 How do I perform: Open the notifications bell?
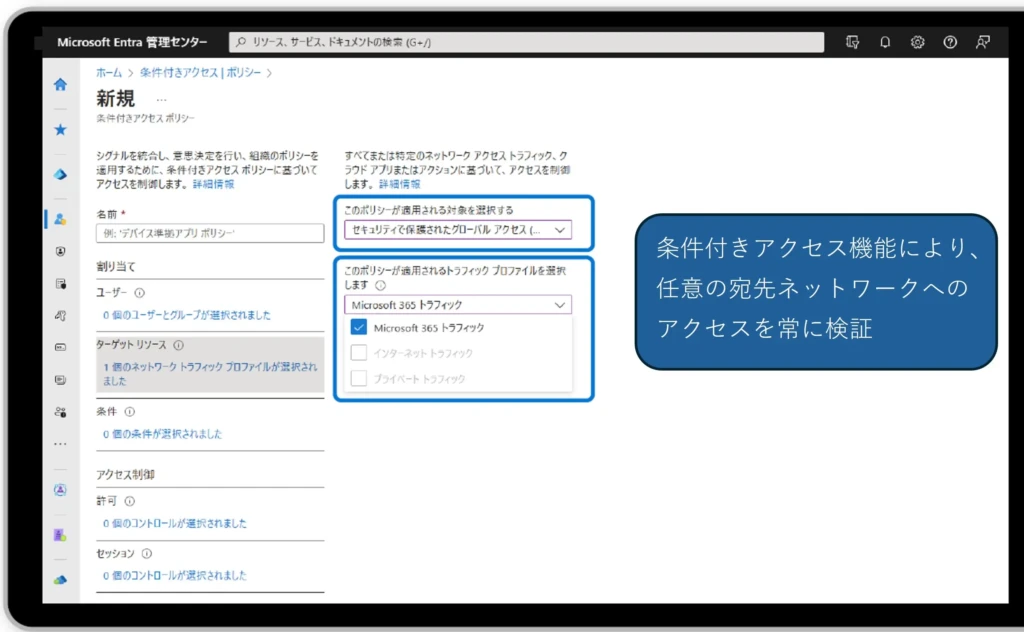(885, 42)
